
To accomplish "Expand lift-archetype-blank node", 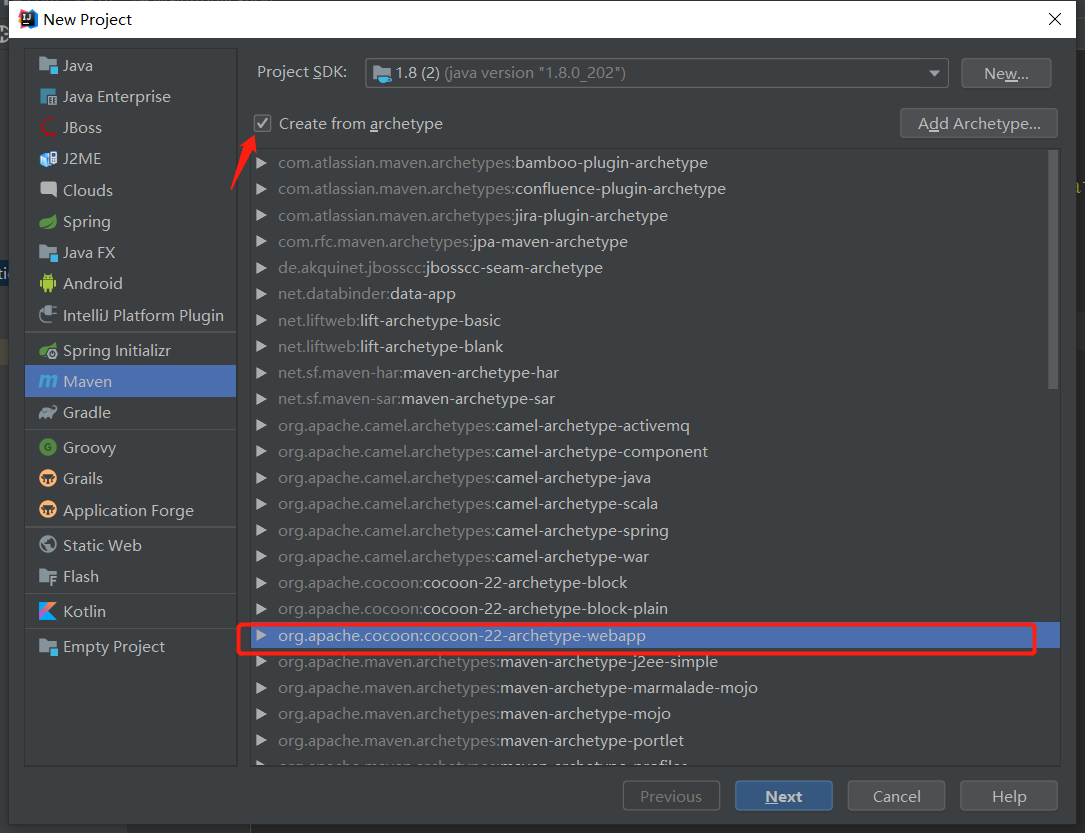I will click(x=262, y=347).
